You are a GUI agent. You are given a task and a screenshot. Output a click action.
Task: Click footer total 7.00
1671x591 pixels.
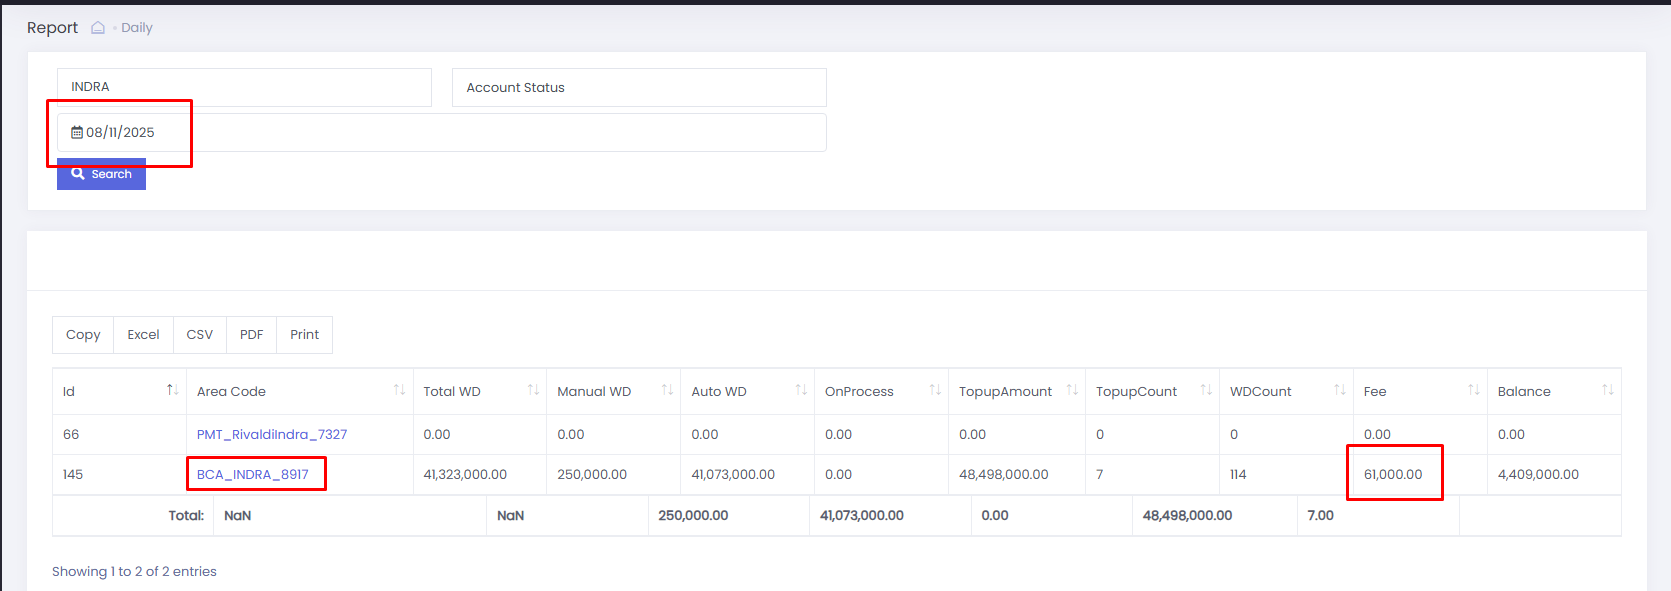click(x=1321, y=515)
